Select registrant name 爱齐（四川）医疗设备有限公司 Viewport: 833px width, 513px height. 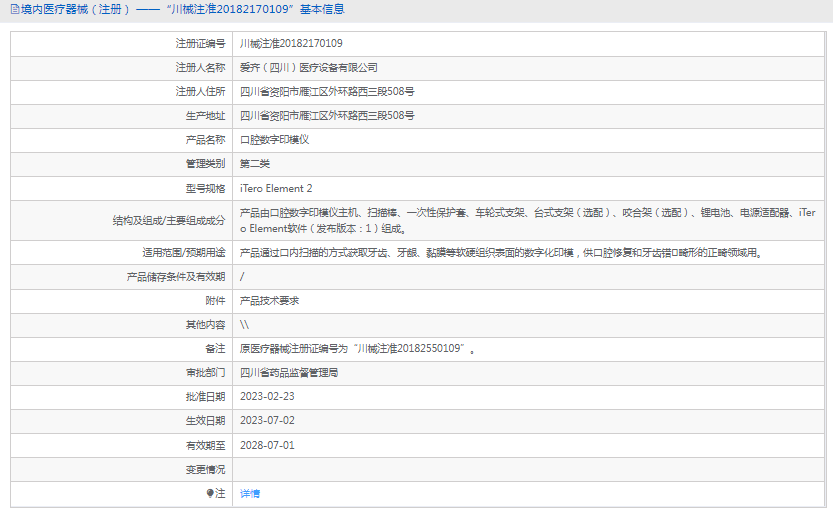coord(309,67)
